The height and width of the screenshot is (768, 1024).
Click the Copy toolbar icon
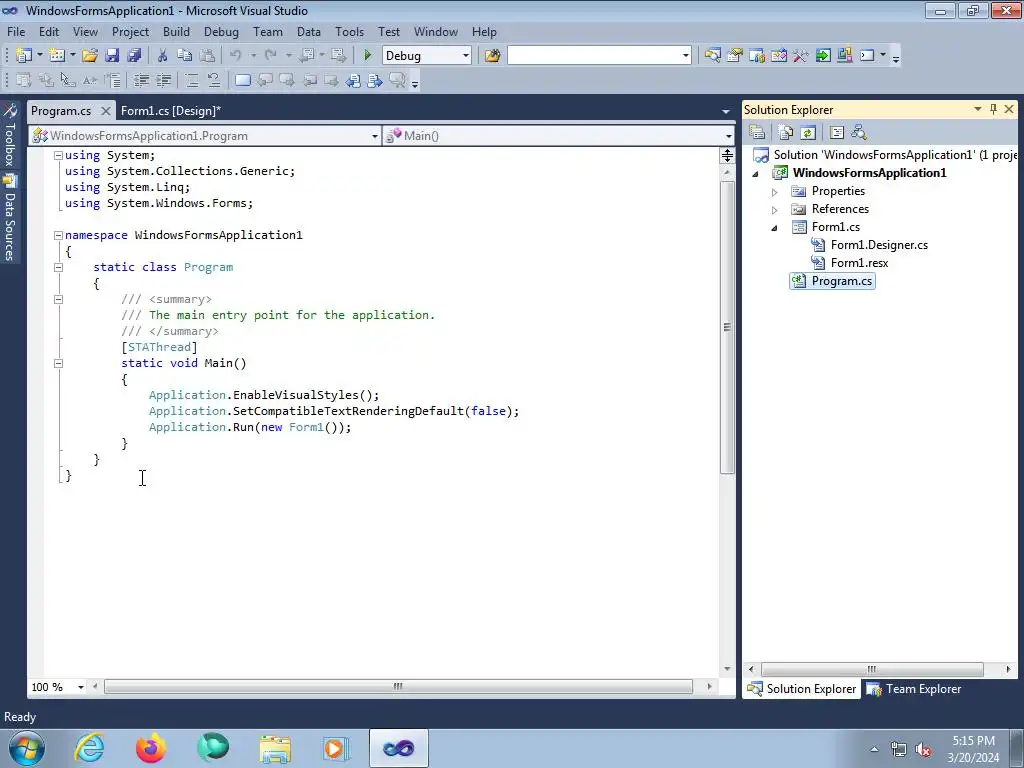[185, 56]
